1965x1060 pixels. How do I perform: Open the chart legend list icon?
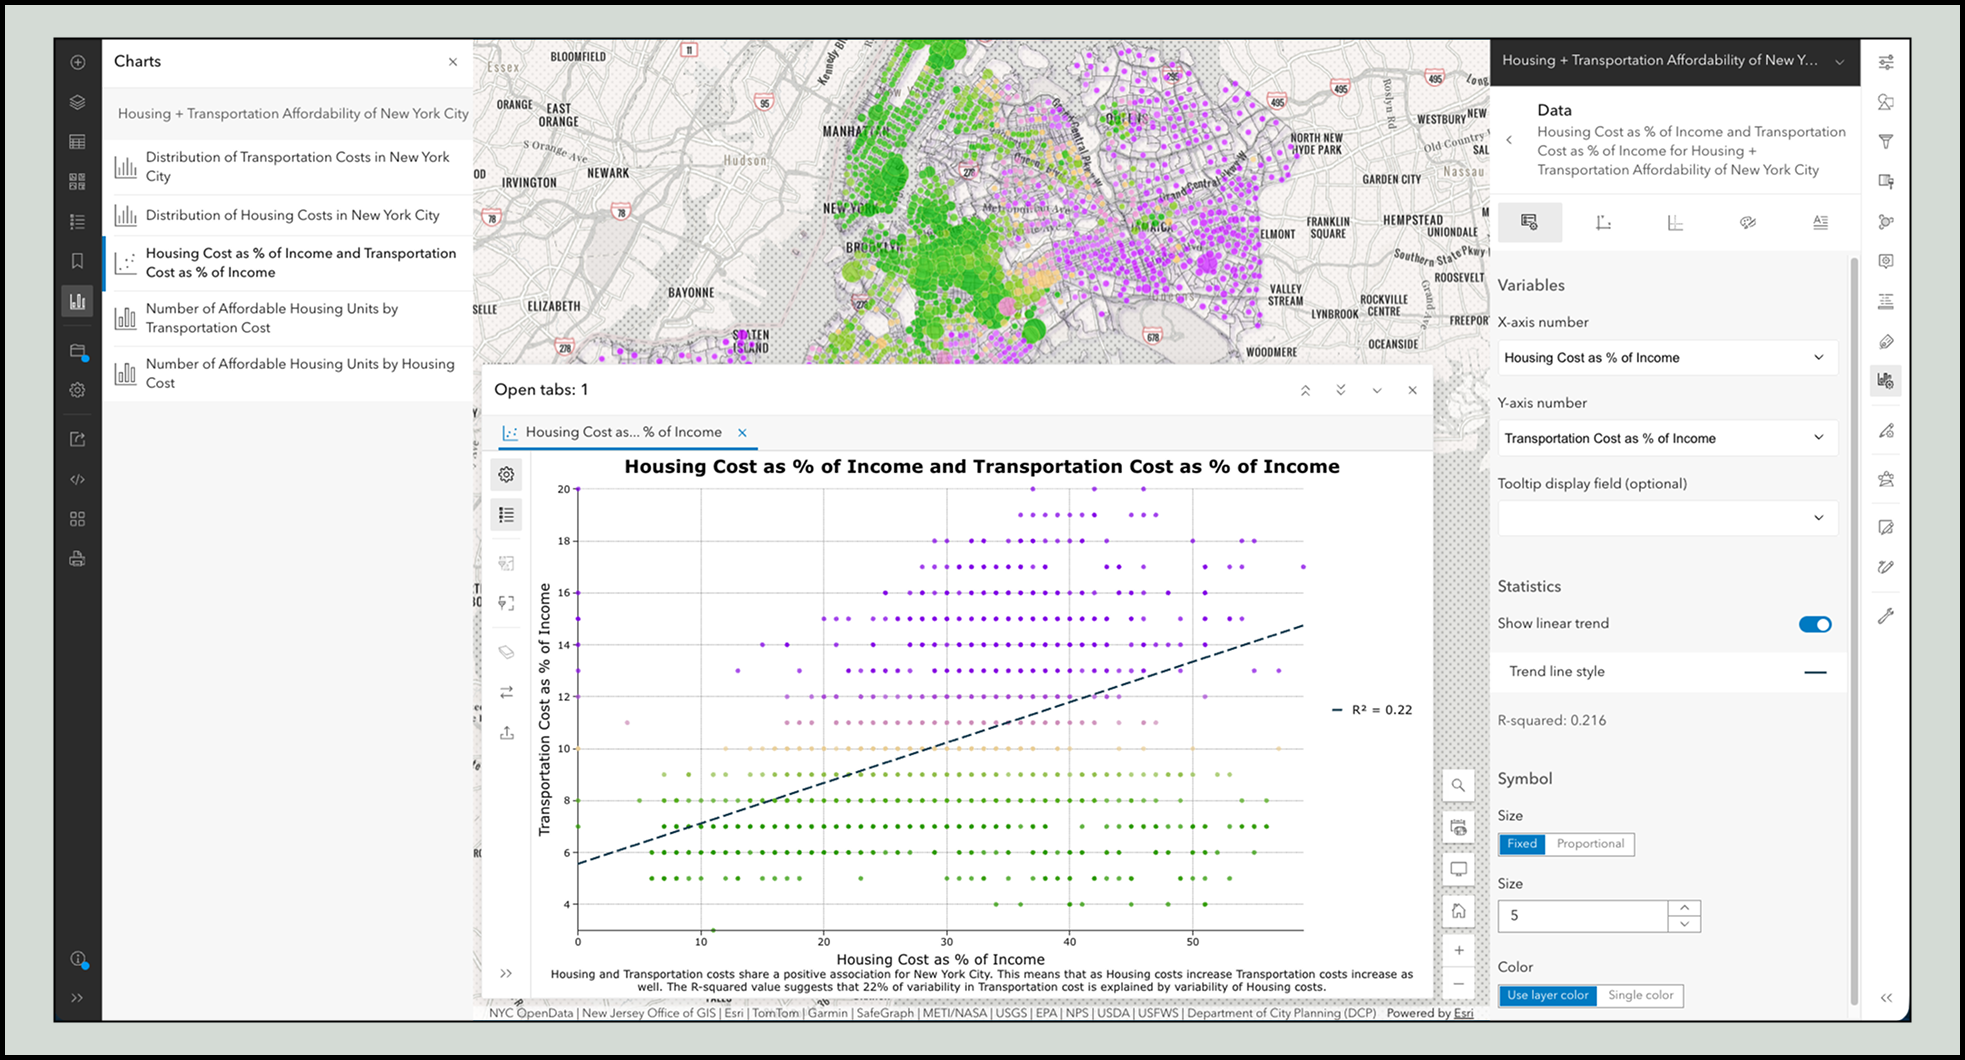(x=506, y=514)
